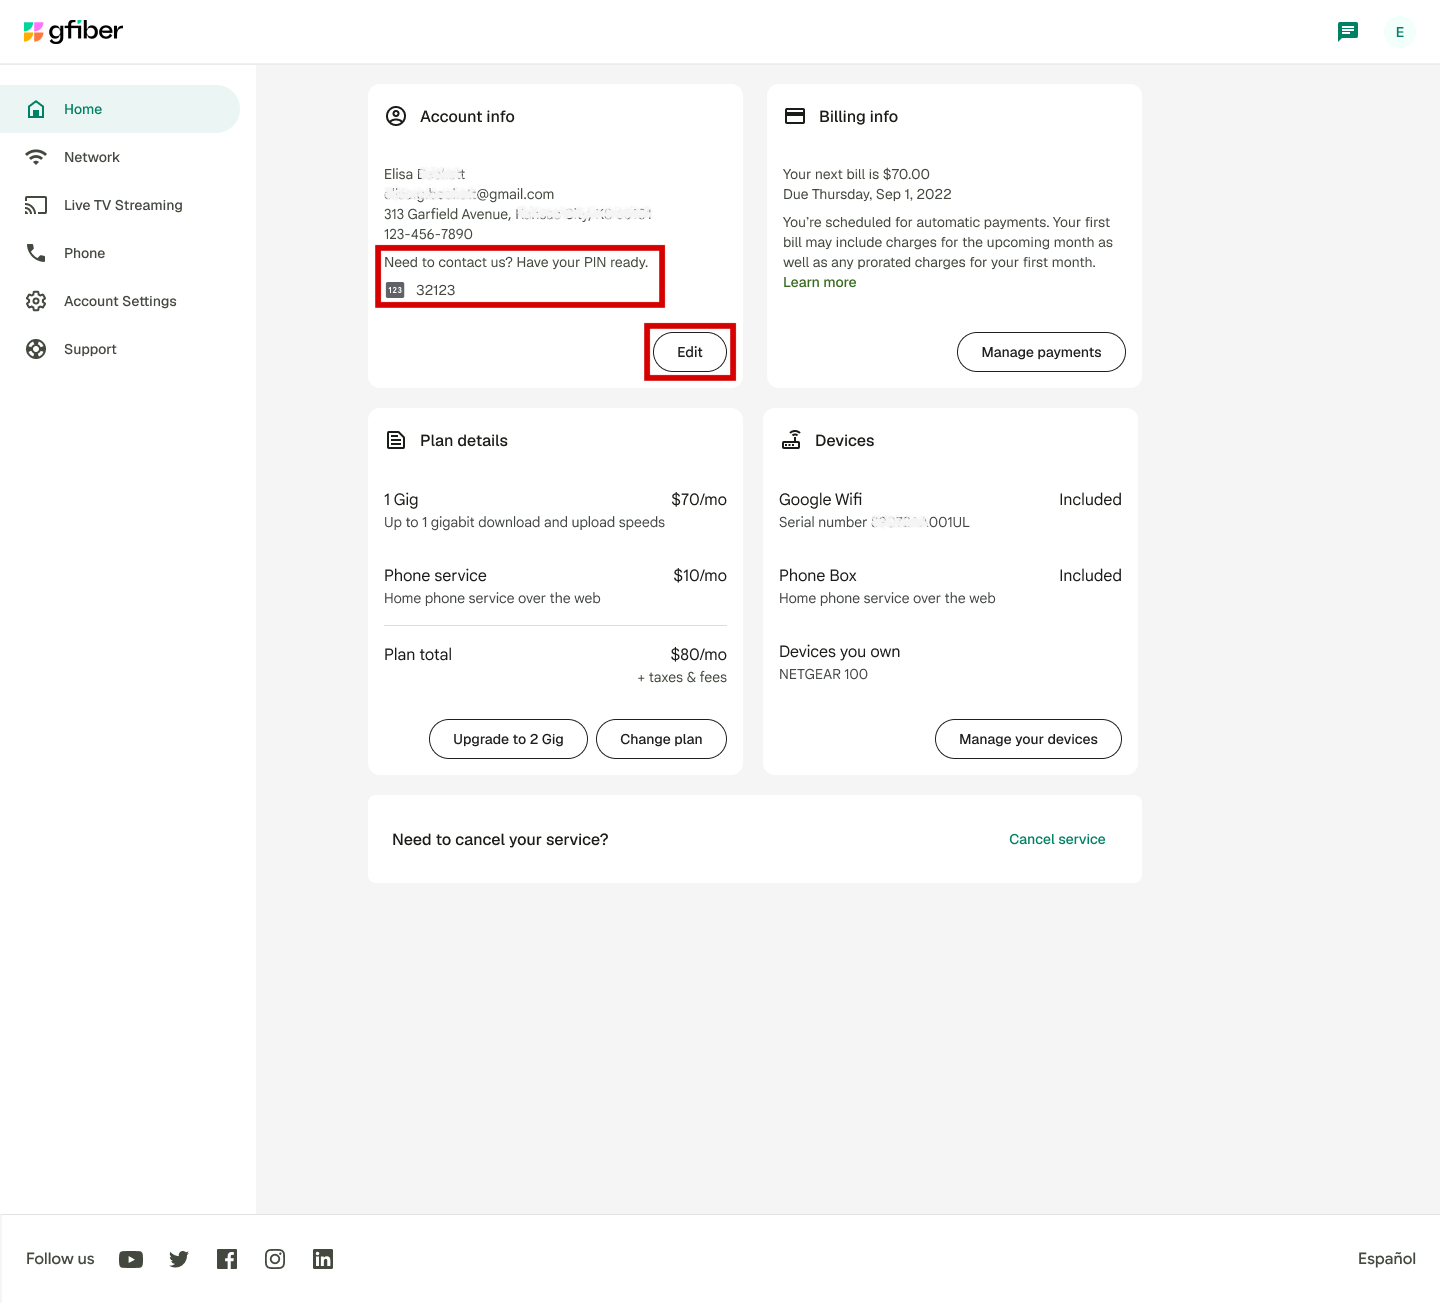Click Upgrade to 2 Gig
The width and height of the screenshot is (1440, 1303).
(508, 739)
